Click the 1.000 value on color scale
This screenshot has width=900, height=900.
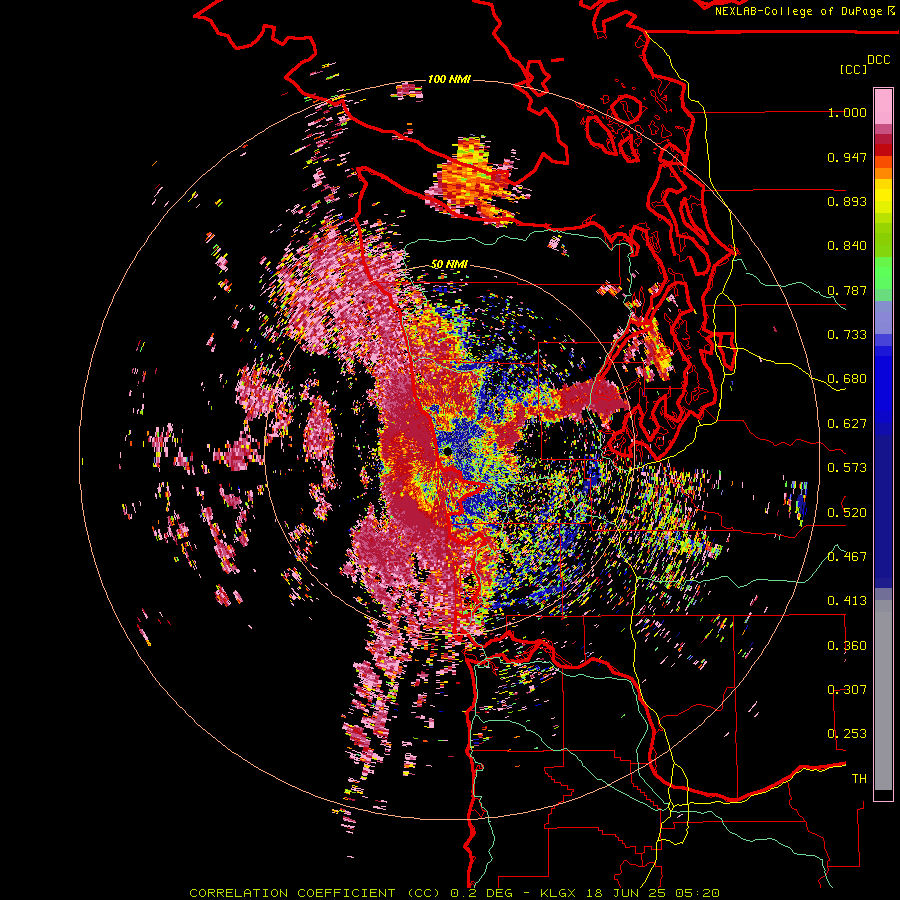pos(847,112)
